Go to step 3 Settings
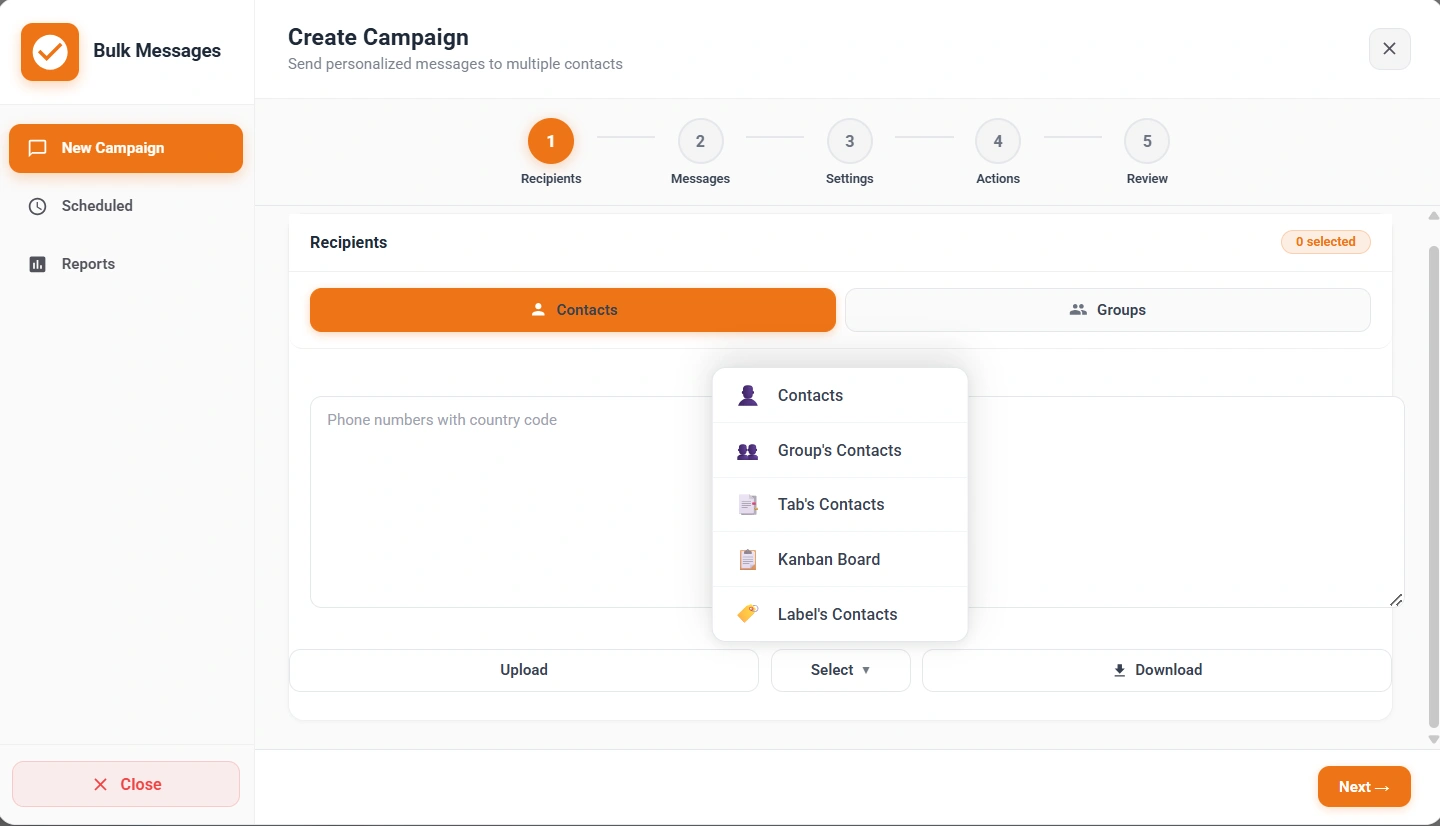The width and height of the screenshot is (1440, 826). [850, 141]
